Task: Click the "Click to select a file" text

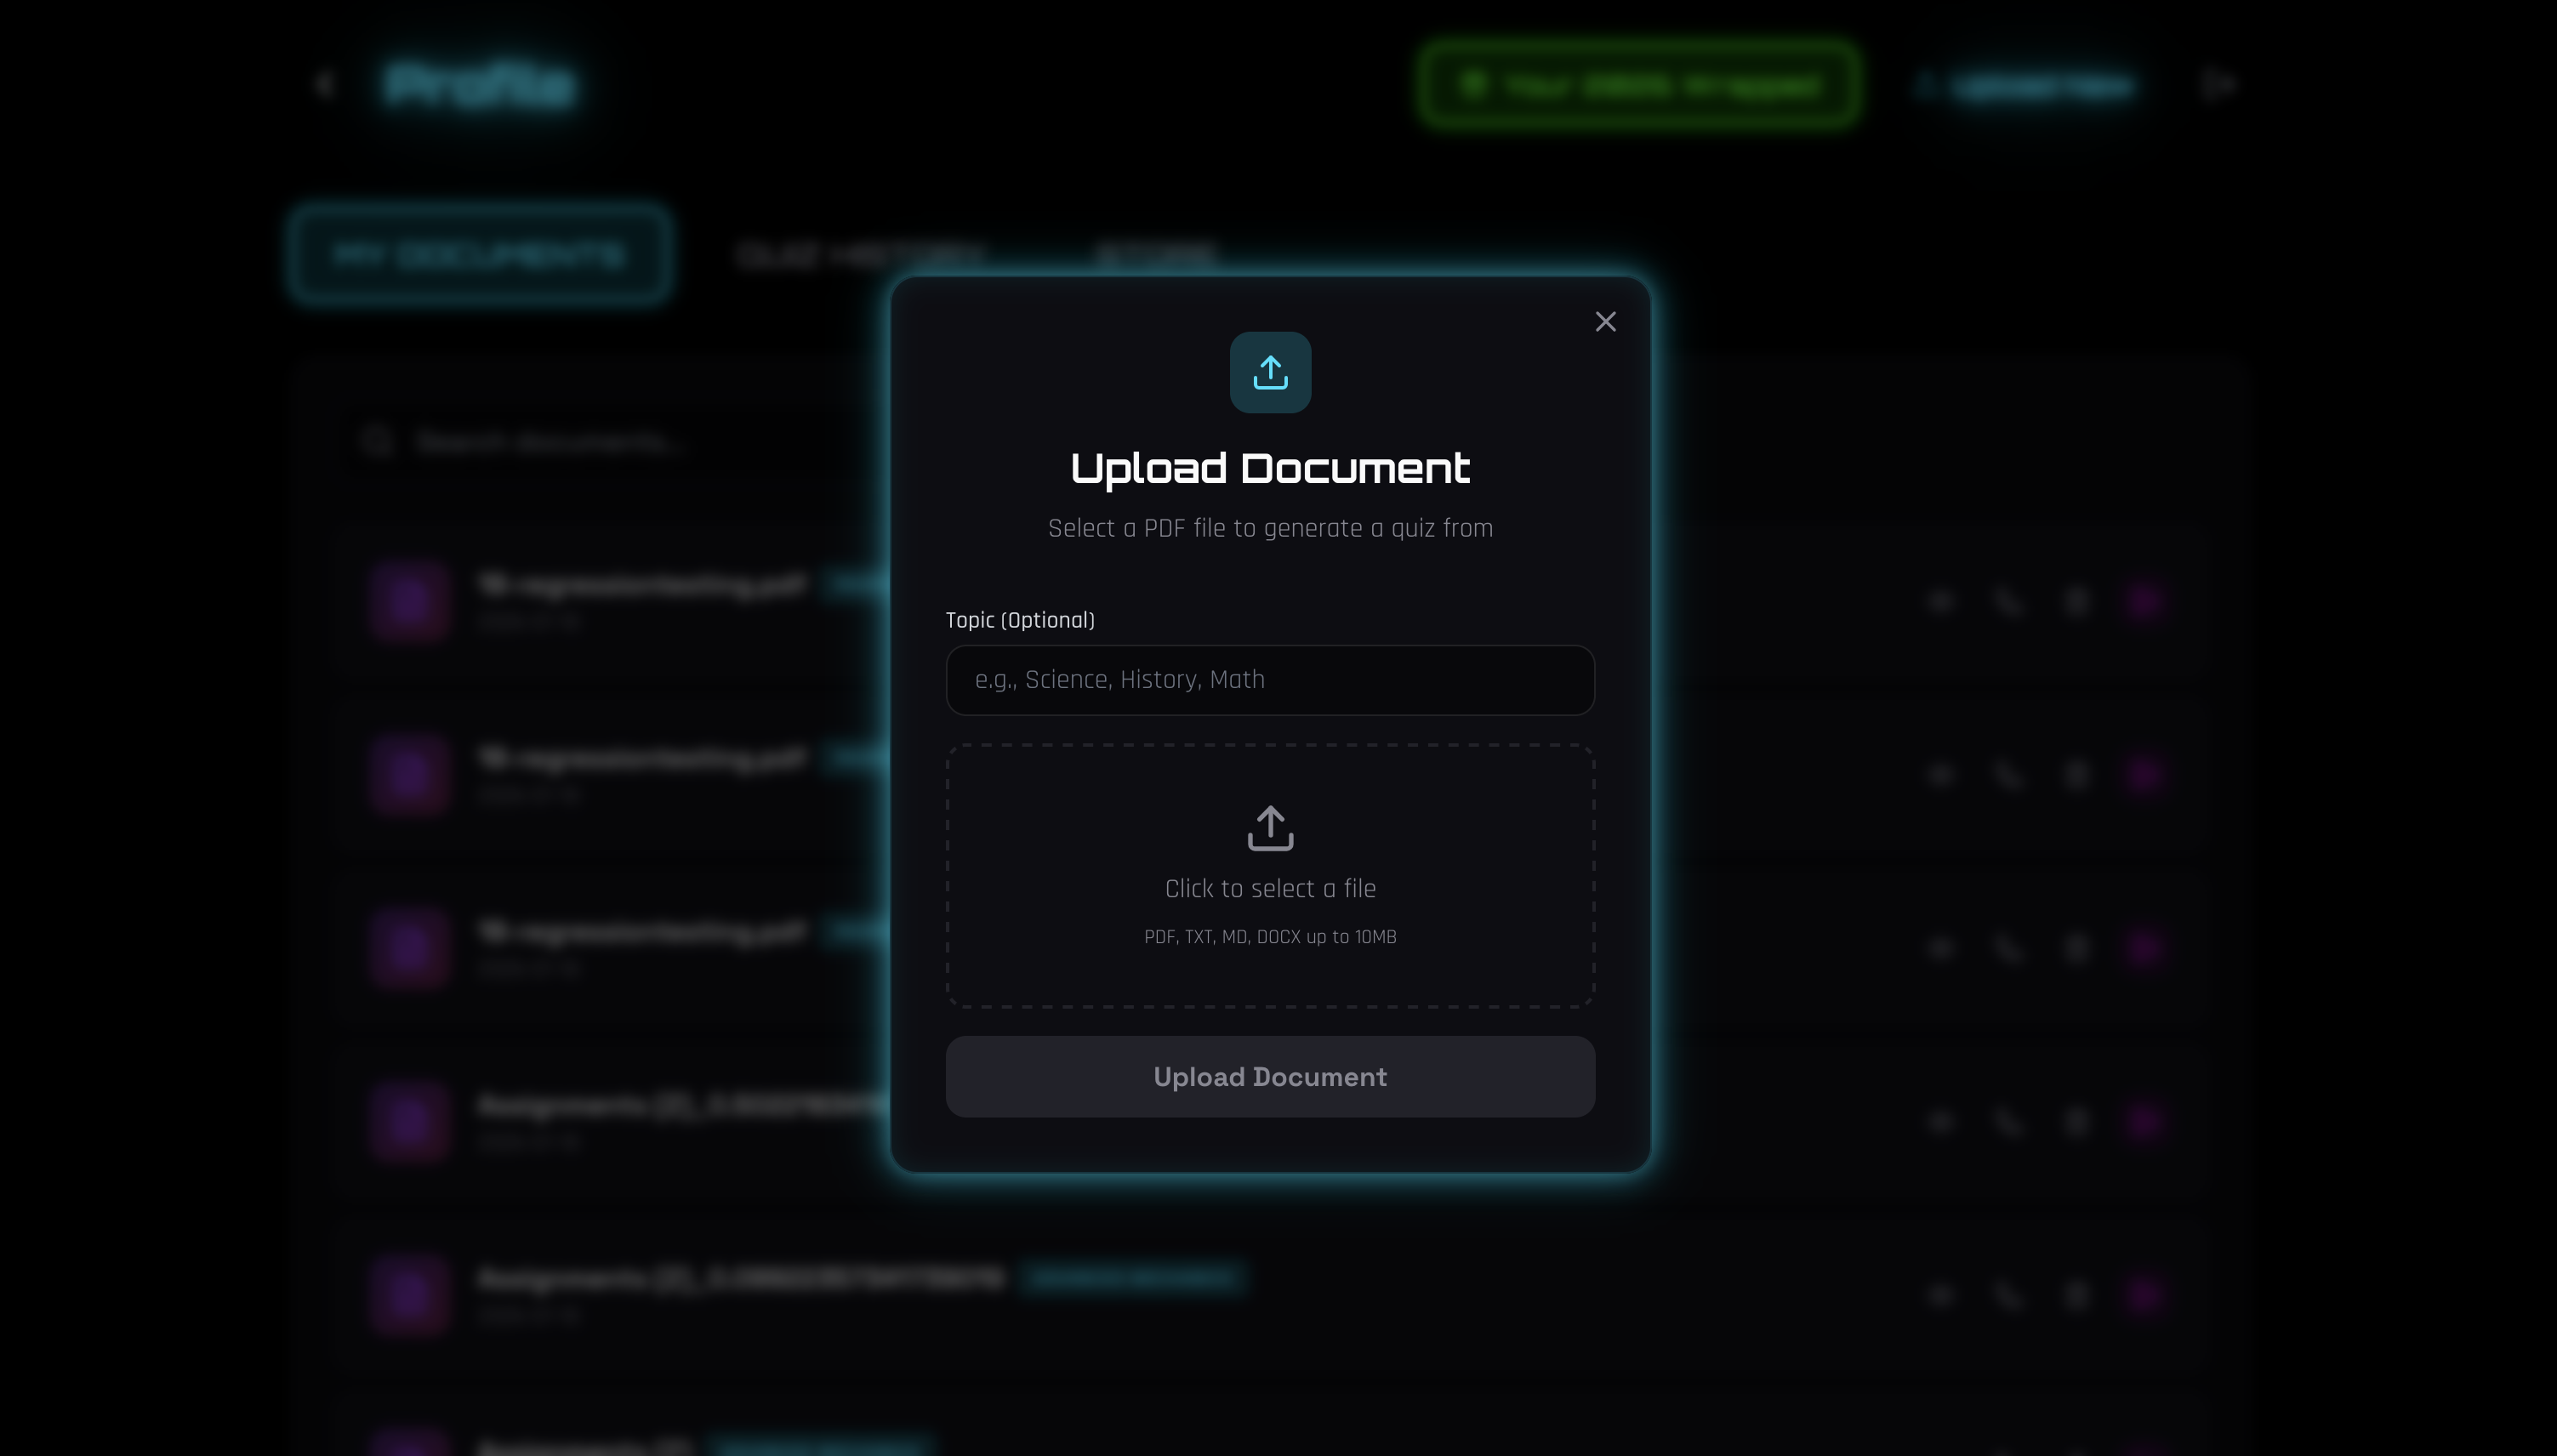Action: click(1270, 888)
